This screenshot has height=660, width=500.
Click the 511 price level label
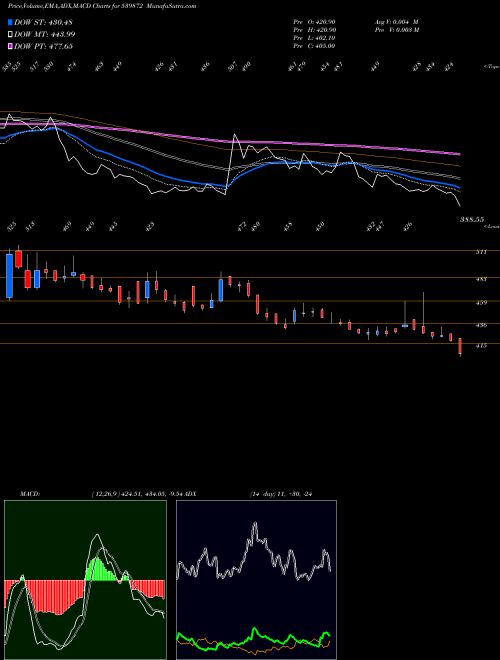481,252
